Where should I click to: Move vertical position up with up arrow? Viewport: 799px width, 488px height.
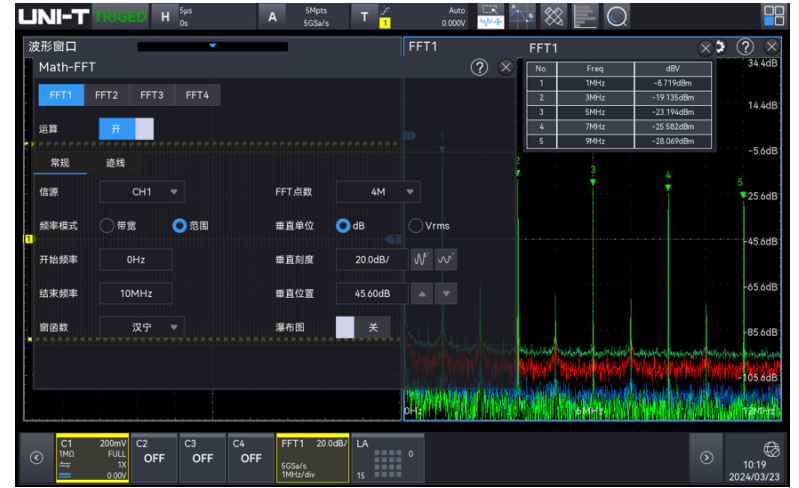click(x=421, y=293)
